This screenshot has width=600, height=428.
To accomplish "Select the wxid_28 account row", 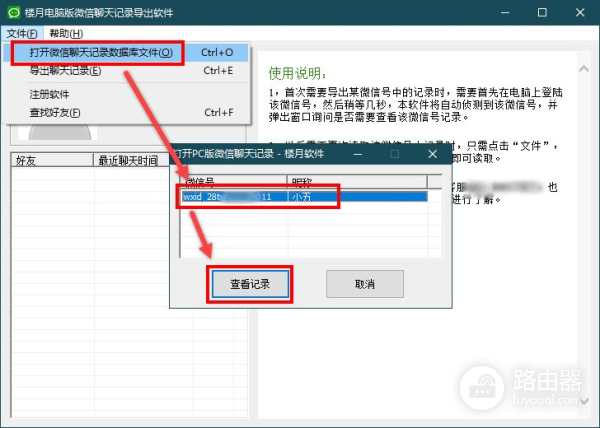I will click(x=305, y=197).
